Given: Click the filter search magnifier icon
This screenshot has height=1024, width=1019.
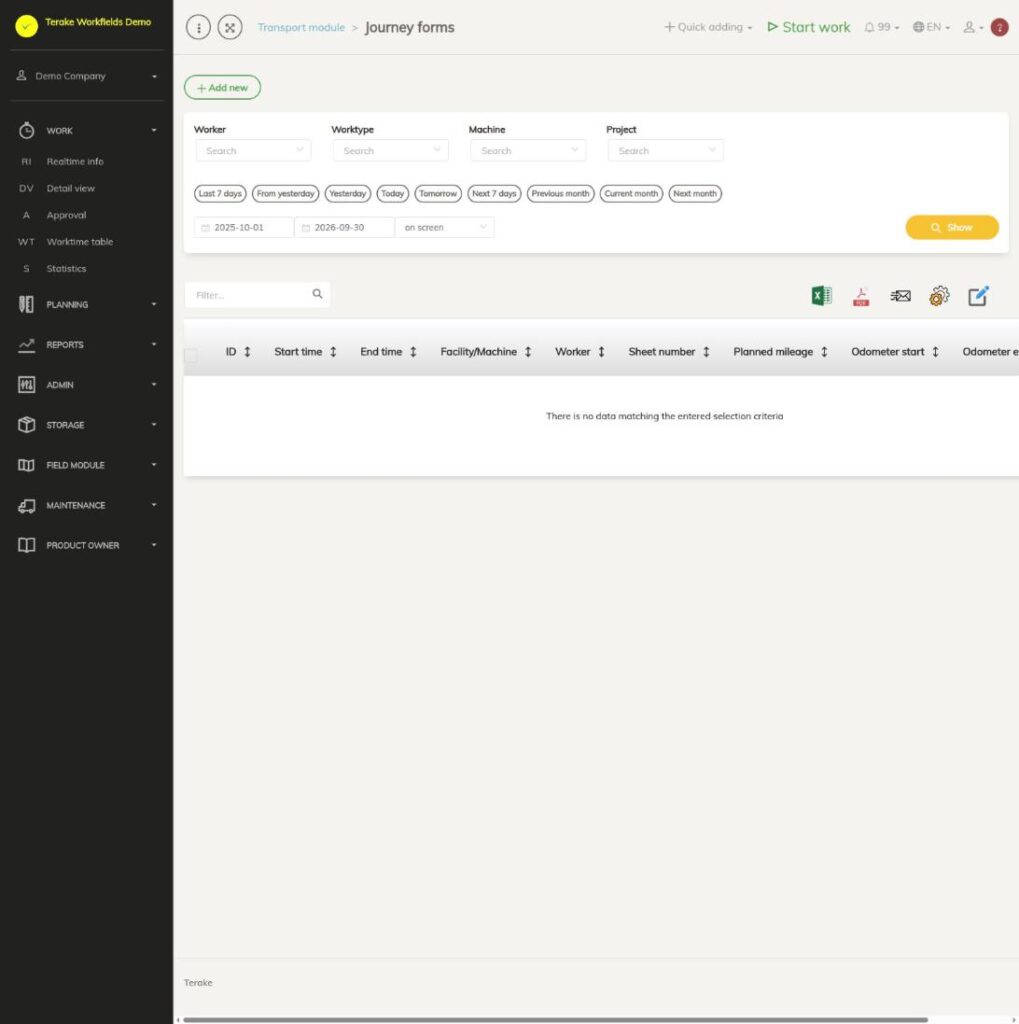Looking at the screenshot, I should point(317,294).
